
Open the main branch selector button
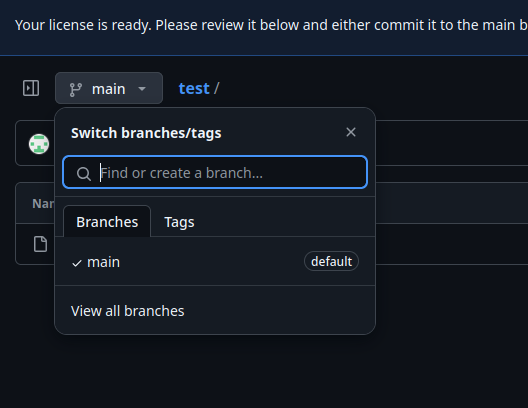(109, 88)
